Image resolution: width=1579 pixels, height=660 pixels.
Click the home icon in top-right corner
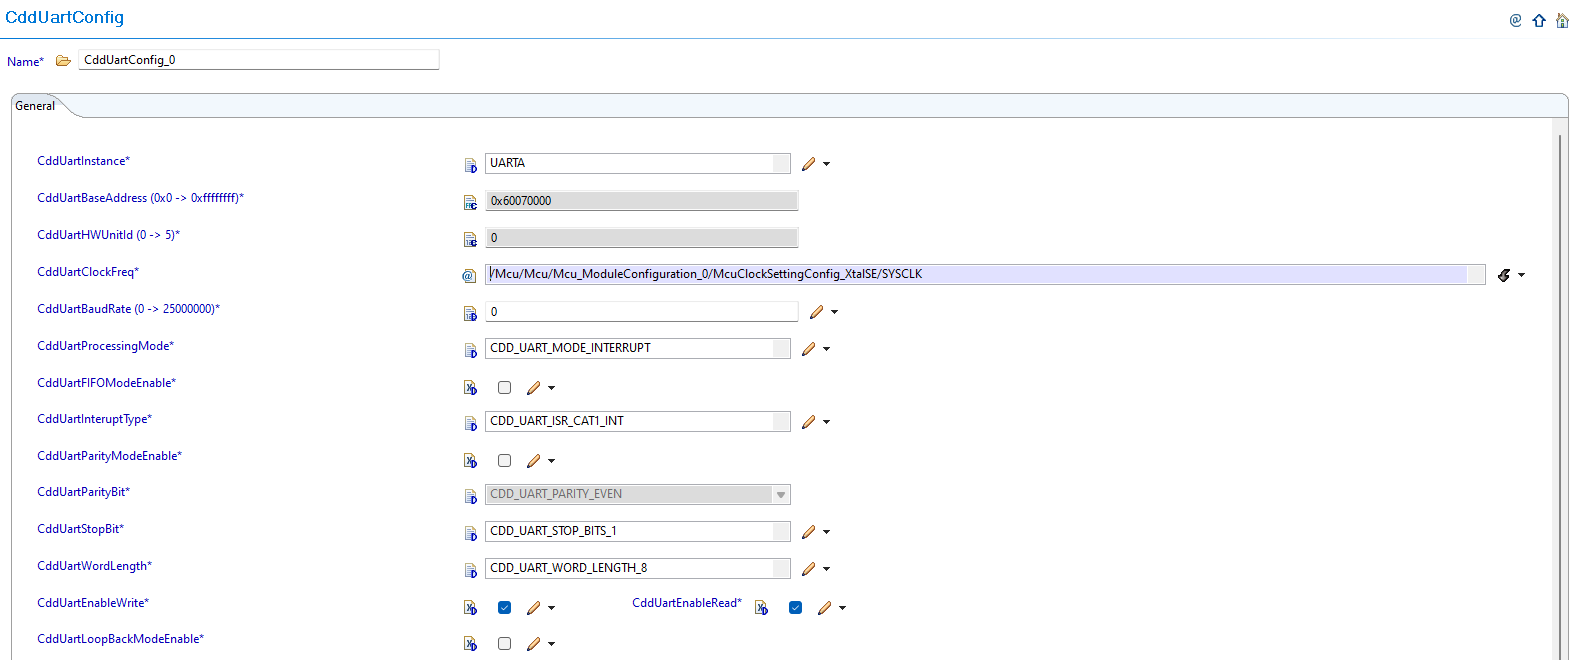(1562, 20)
